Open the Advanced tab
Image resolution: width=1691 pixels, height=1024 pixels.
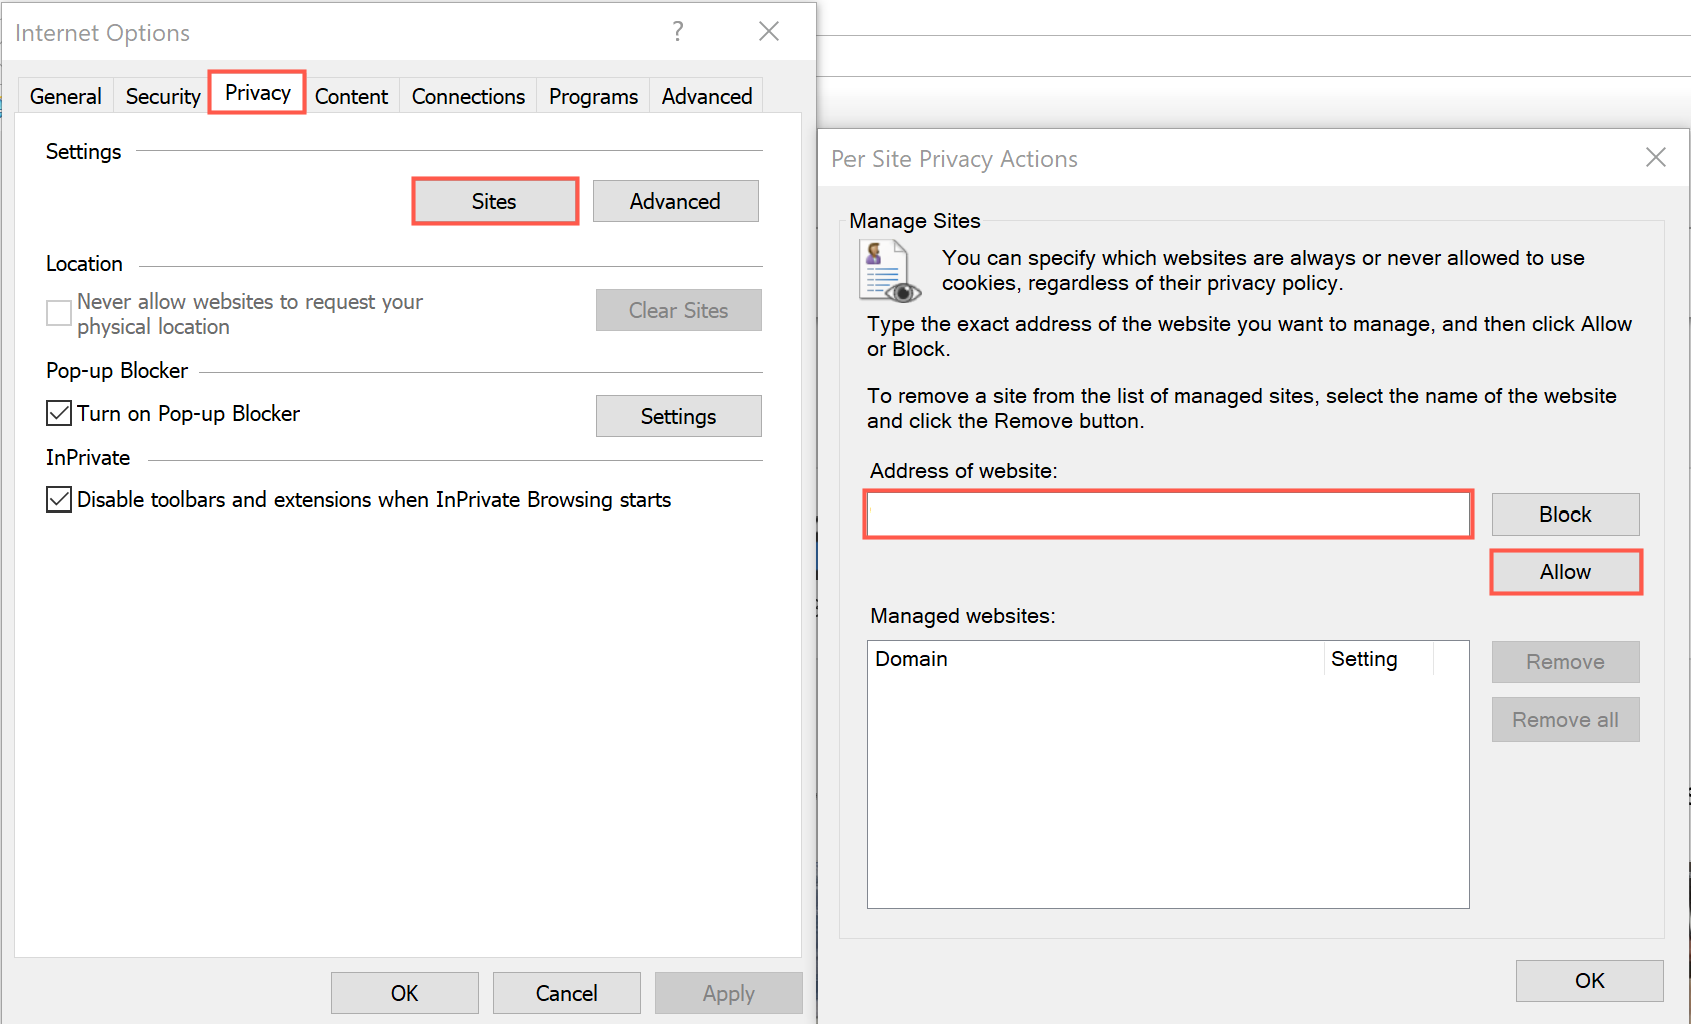706,95
